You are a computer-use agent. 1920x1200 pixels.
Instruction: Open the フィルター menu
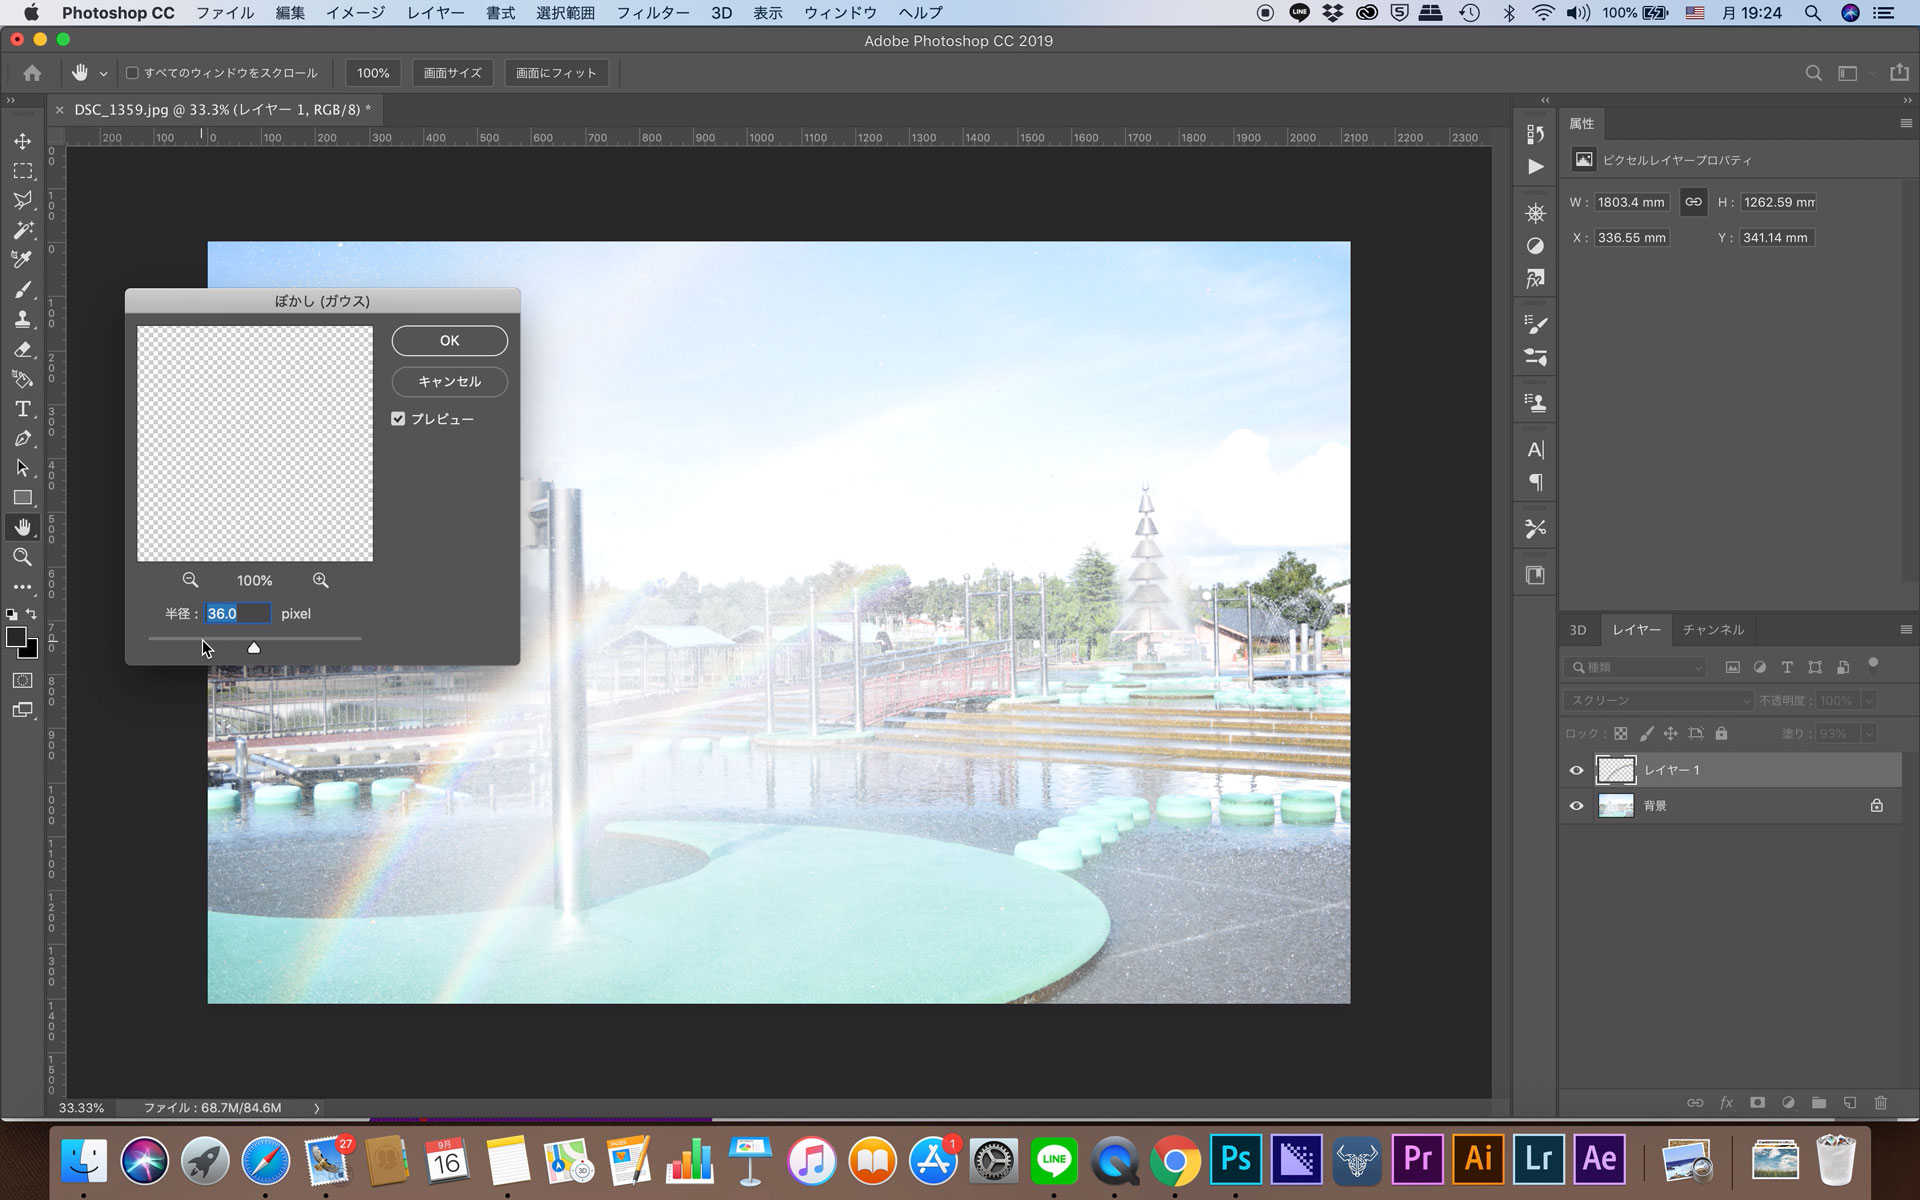click(x=652, y=13)
